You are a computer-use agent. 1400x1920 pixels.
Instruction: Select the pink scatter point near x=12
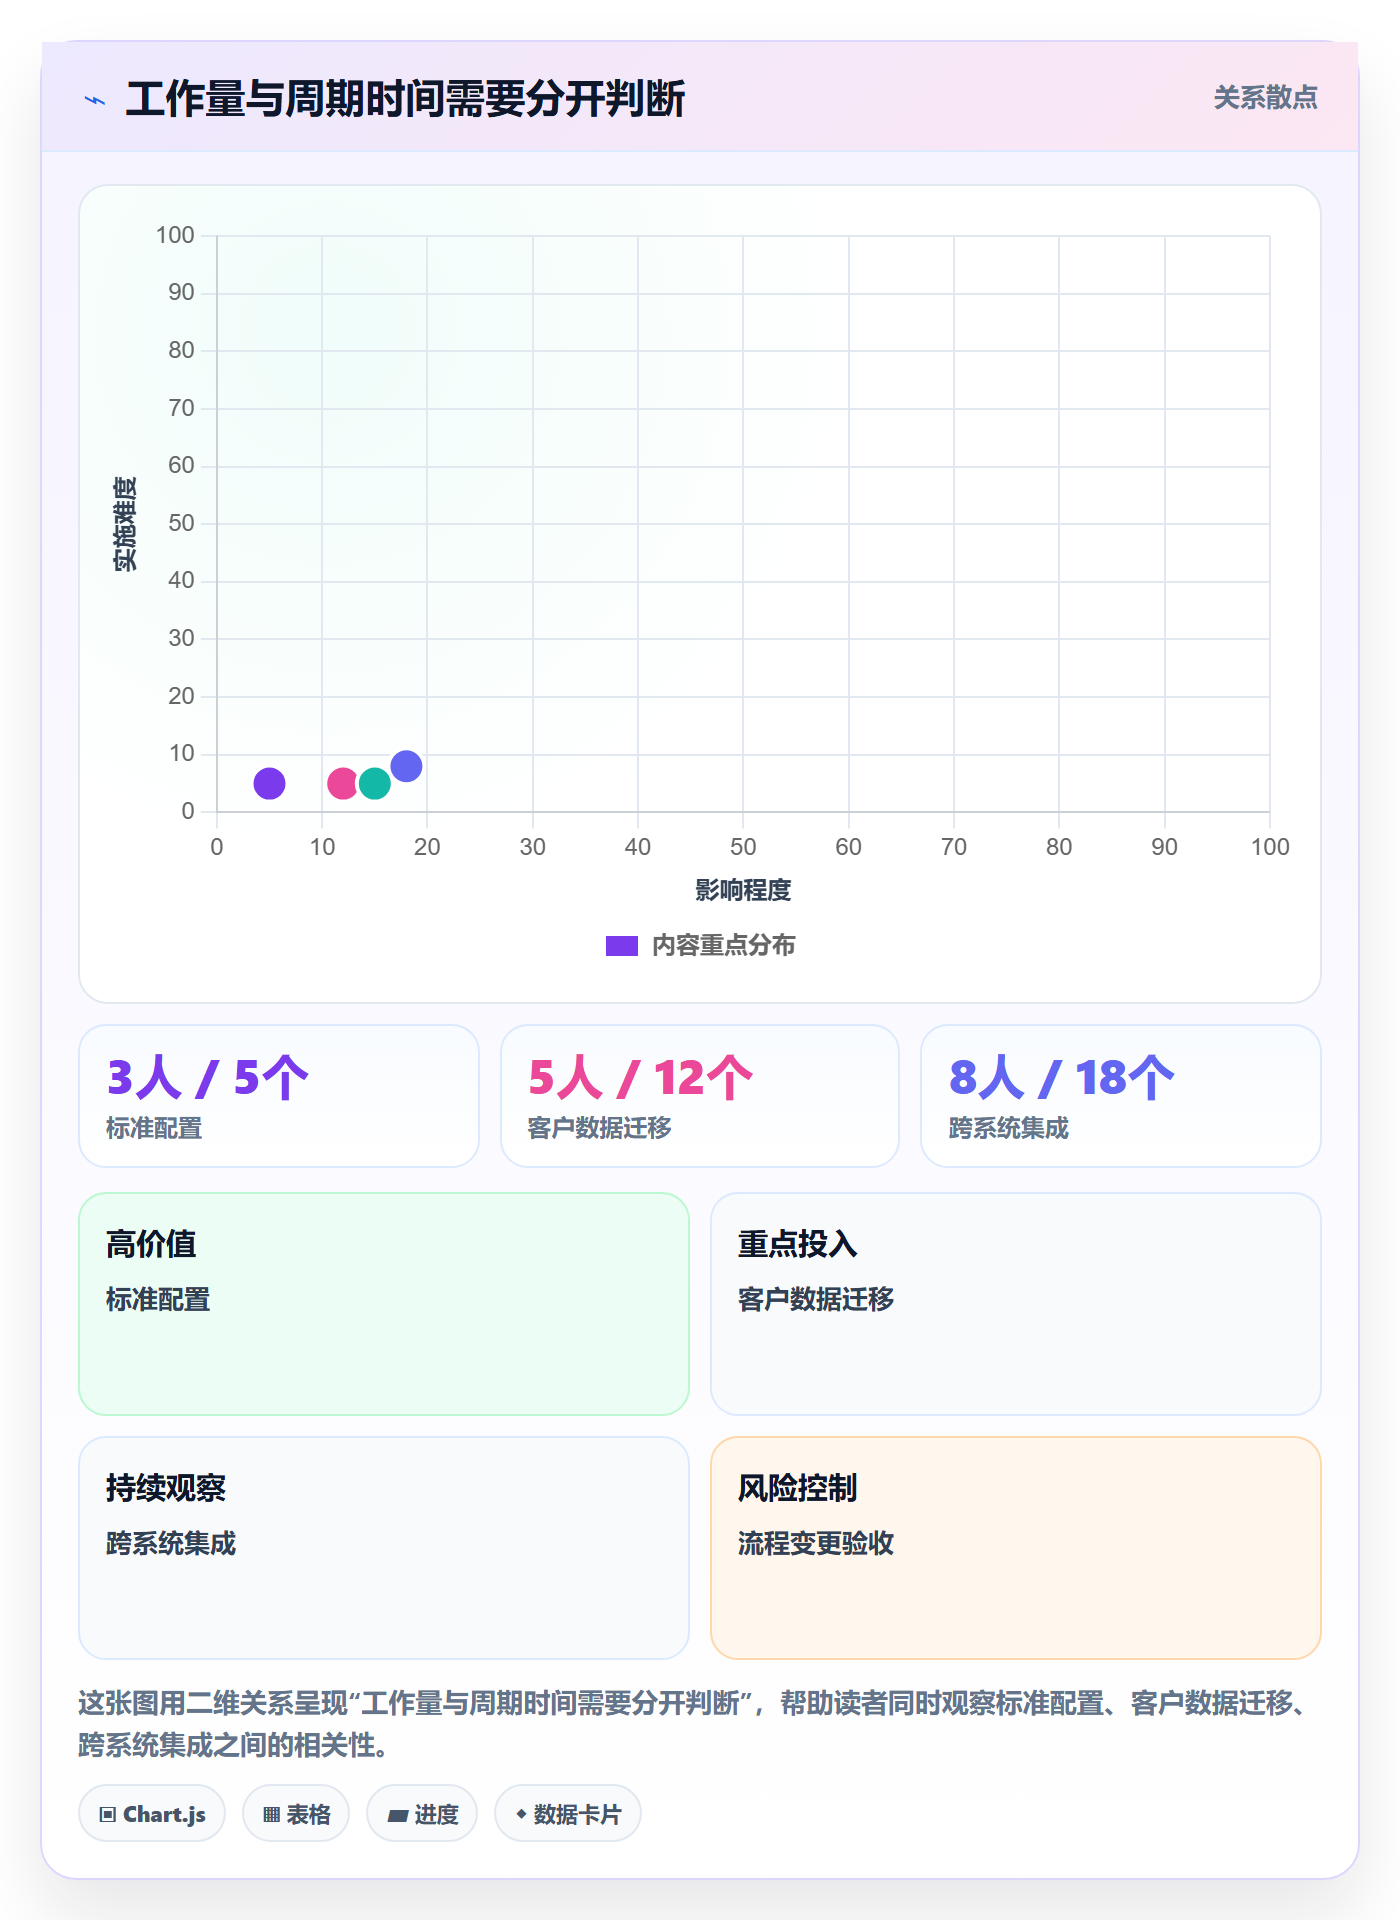(x=343, y=783)
